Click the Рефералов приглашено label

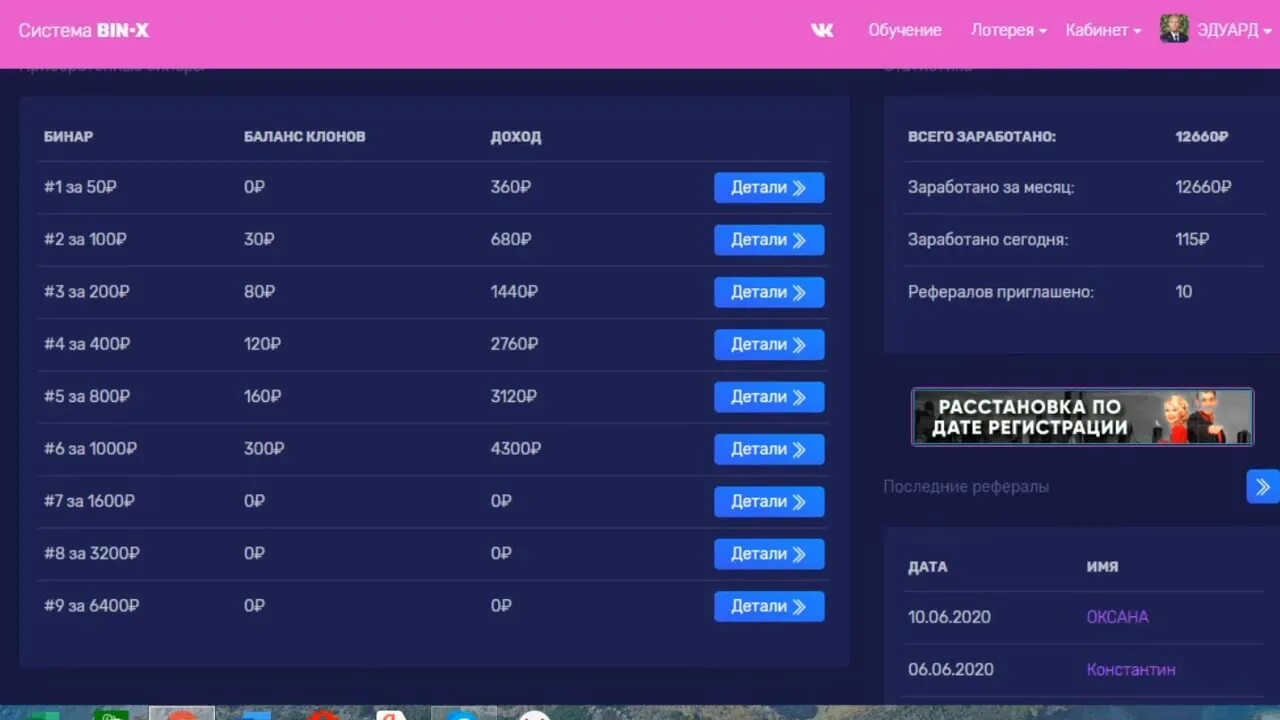click(x=1001, y=292)
